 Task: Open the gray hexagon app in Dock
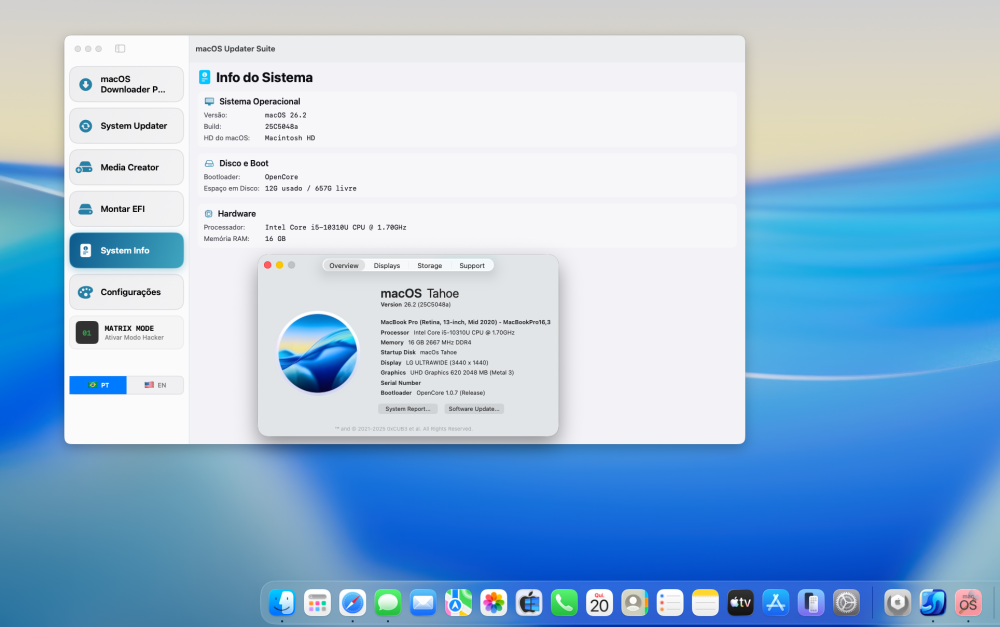point(897,603)
